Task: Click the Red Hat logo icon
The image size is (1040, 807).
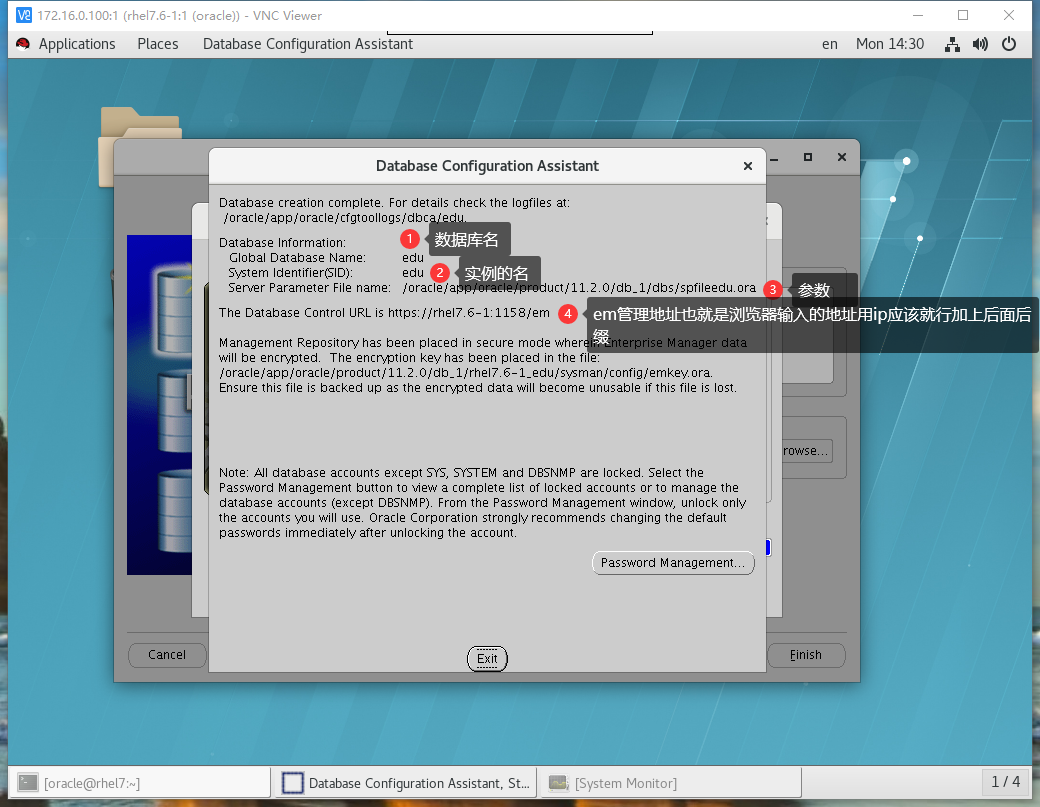Action: coord(23,44)
